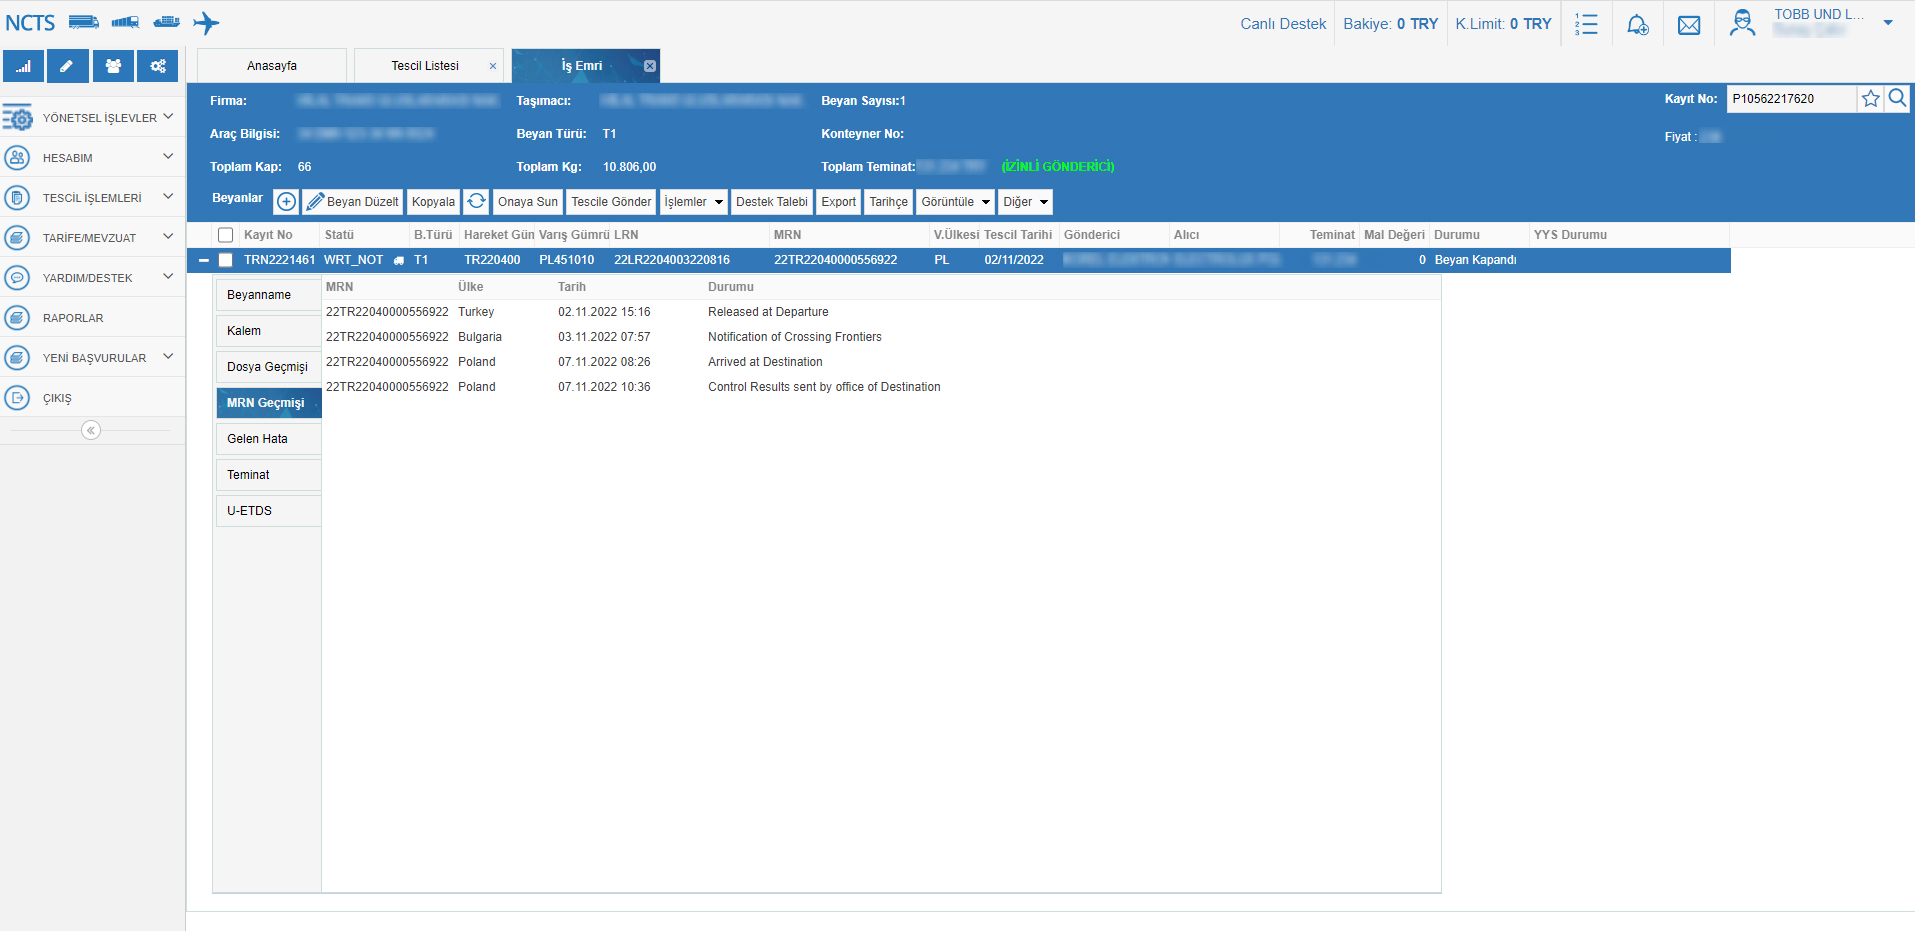Select the Dosya Geçmişi side tab
The width and height of the screenshot is (1915, 931).
point(267,367)
